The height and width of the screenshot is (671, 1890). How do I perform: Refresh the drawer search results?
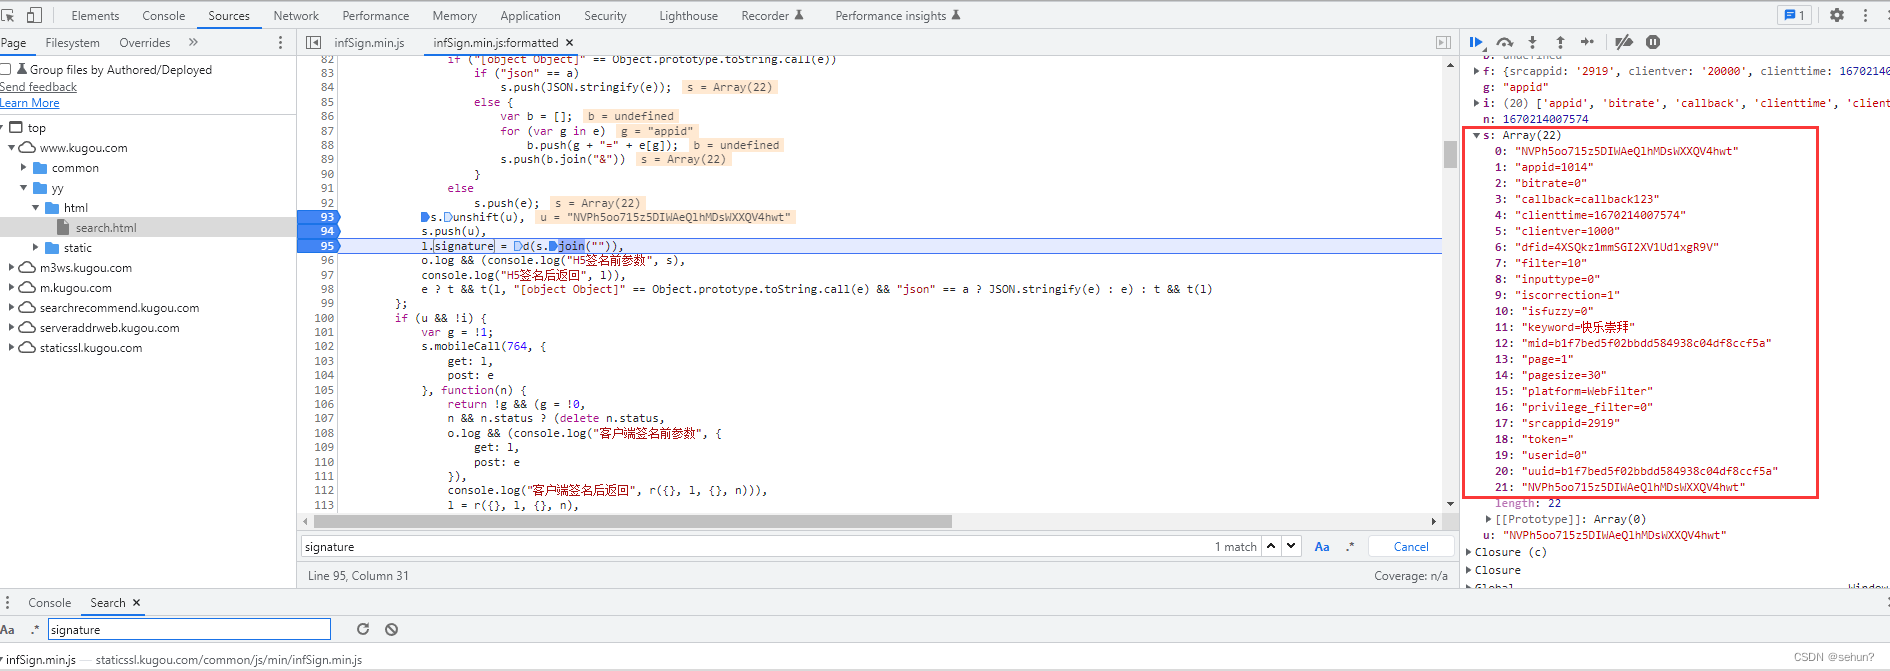point(363,629)
